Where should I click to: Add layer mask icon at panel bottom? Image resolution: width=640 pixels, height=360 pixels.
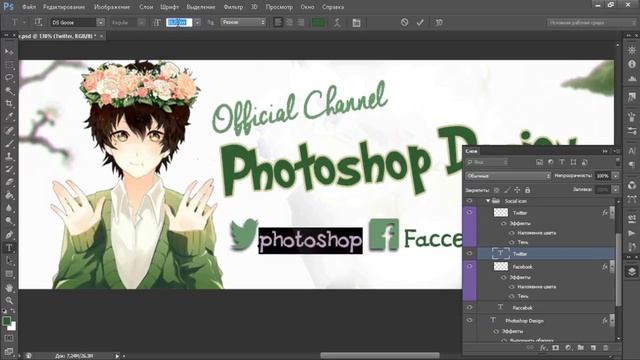556,347
